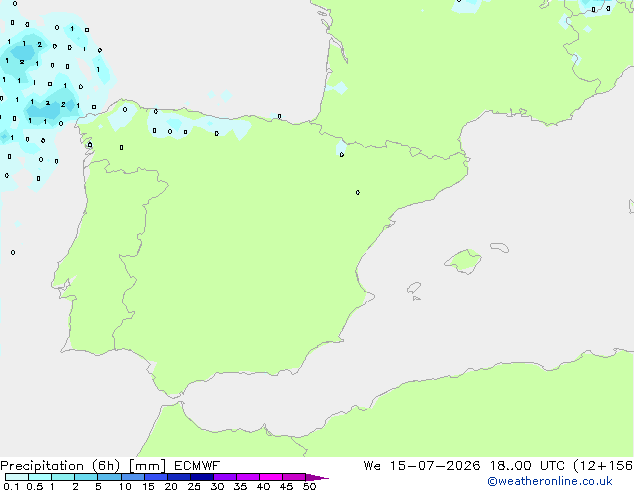The image size is (634, 490).
Task: Pick the 40–45 mm magenta legend swatch
Action: tap(271, 477)
